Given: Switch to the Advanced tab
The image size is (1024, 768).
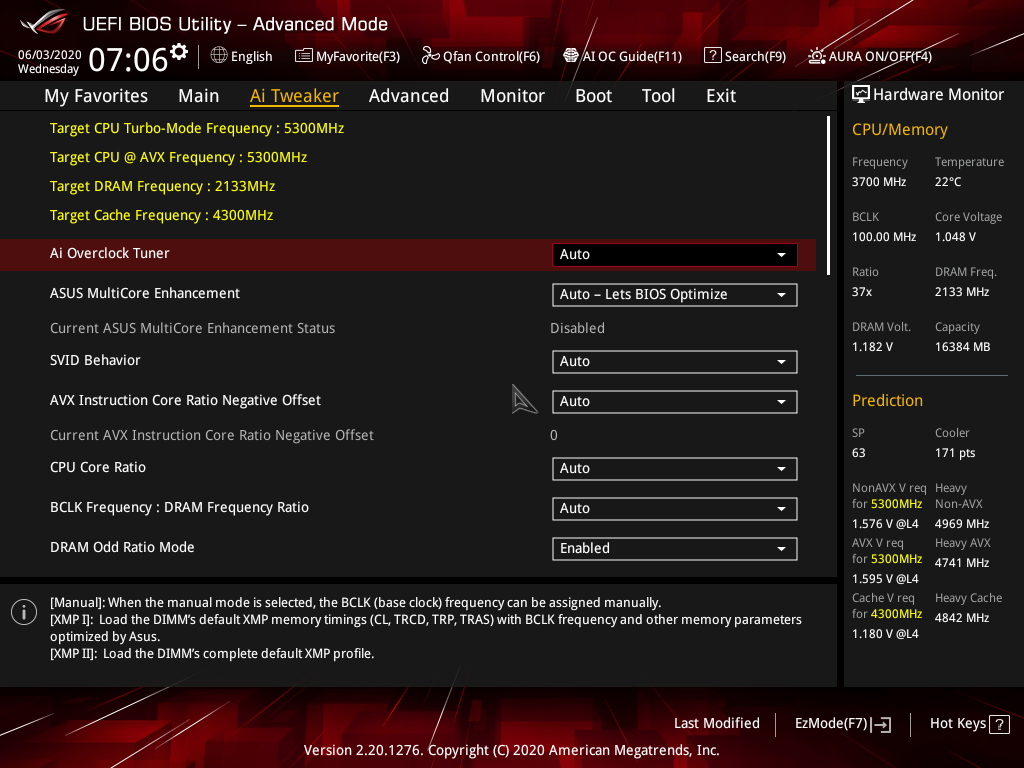Looking at the screenshot, I should coord(409,95).
